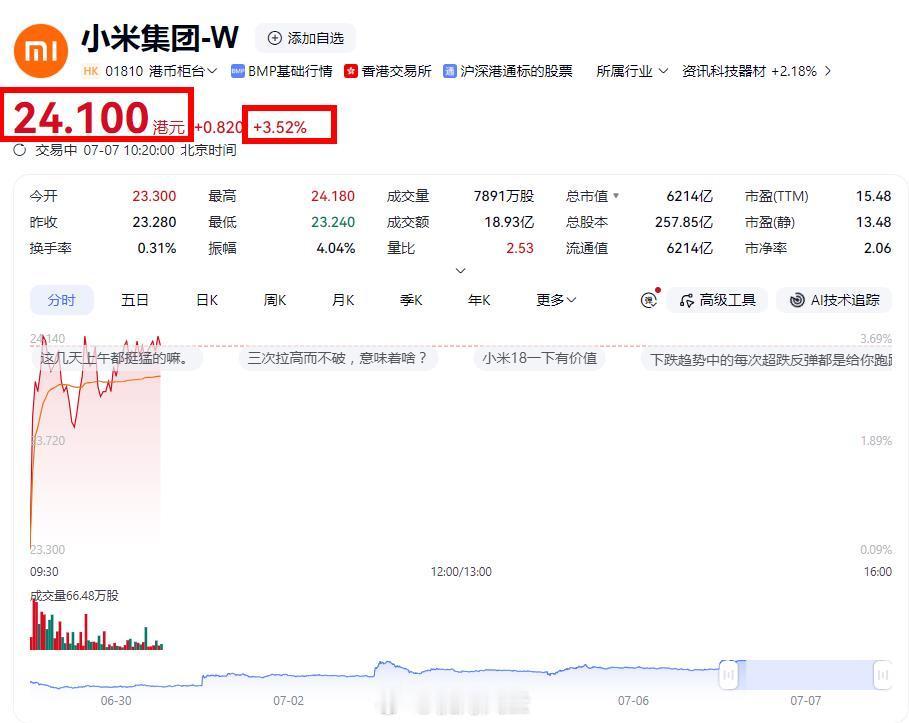Viewport: 909px width, 723px height.
Task: Click the trading status clock icon
Action: (20, 150)
